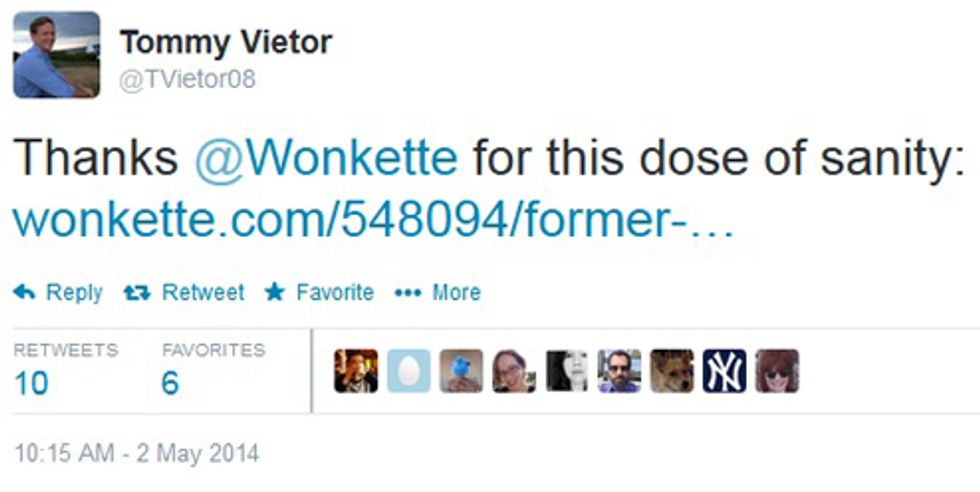Select the NY Yankees logo avatar
This screenshot has width=980, height=492.
tap(724, 371)
